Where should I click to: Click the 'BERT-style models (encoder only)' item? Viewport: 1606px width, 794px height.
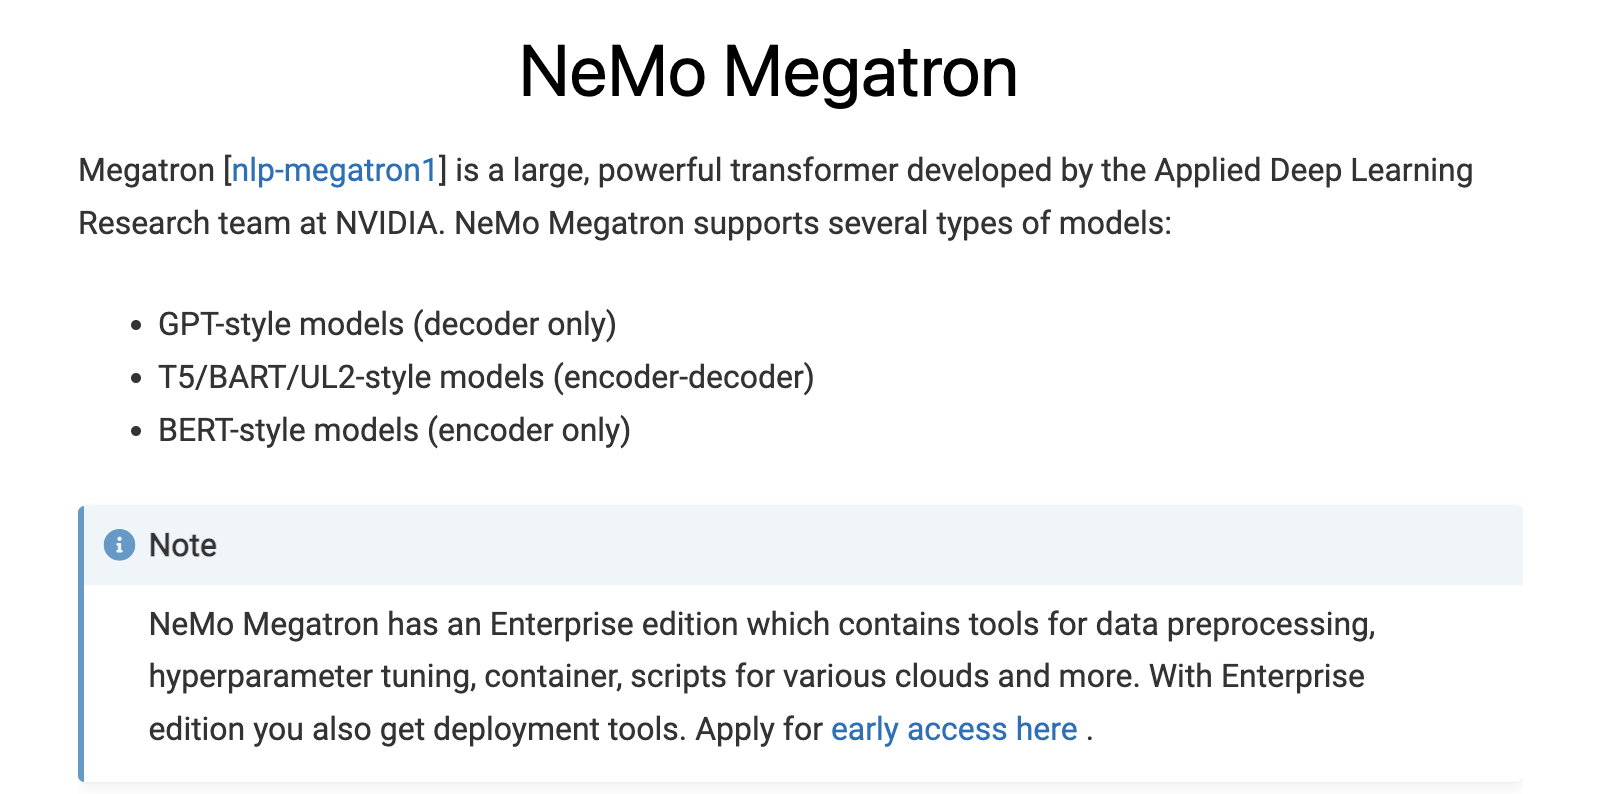tap(394, 430)
